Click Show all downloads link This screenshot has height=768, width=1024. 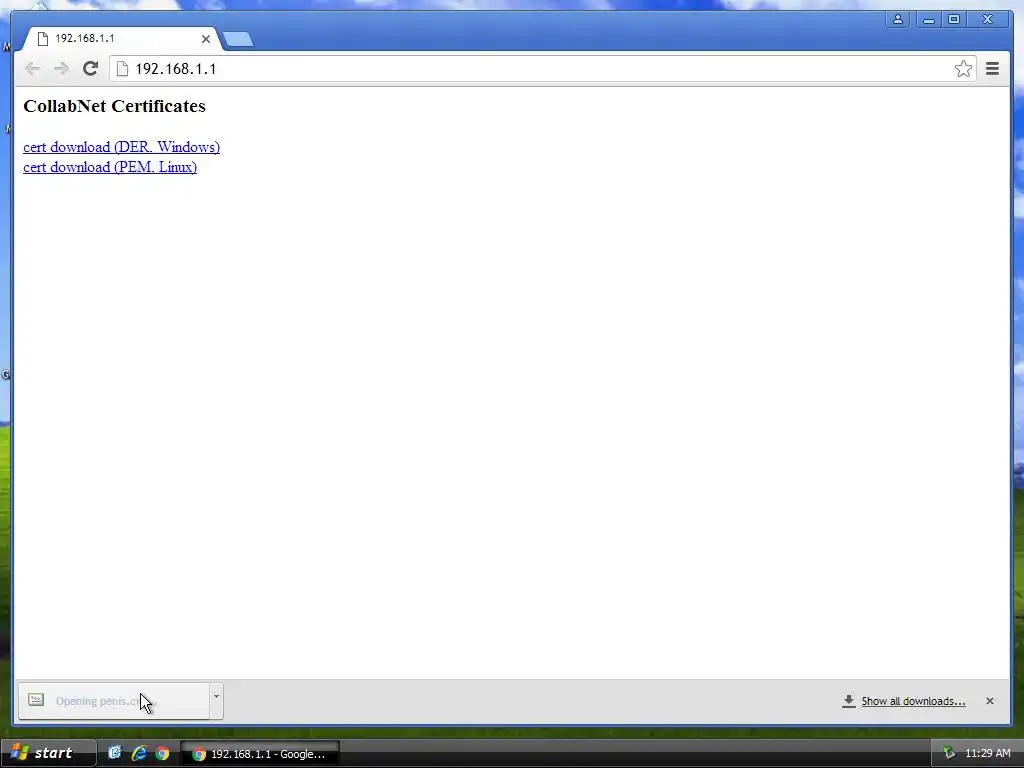pos(913,701)
